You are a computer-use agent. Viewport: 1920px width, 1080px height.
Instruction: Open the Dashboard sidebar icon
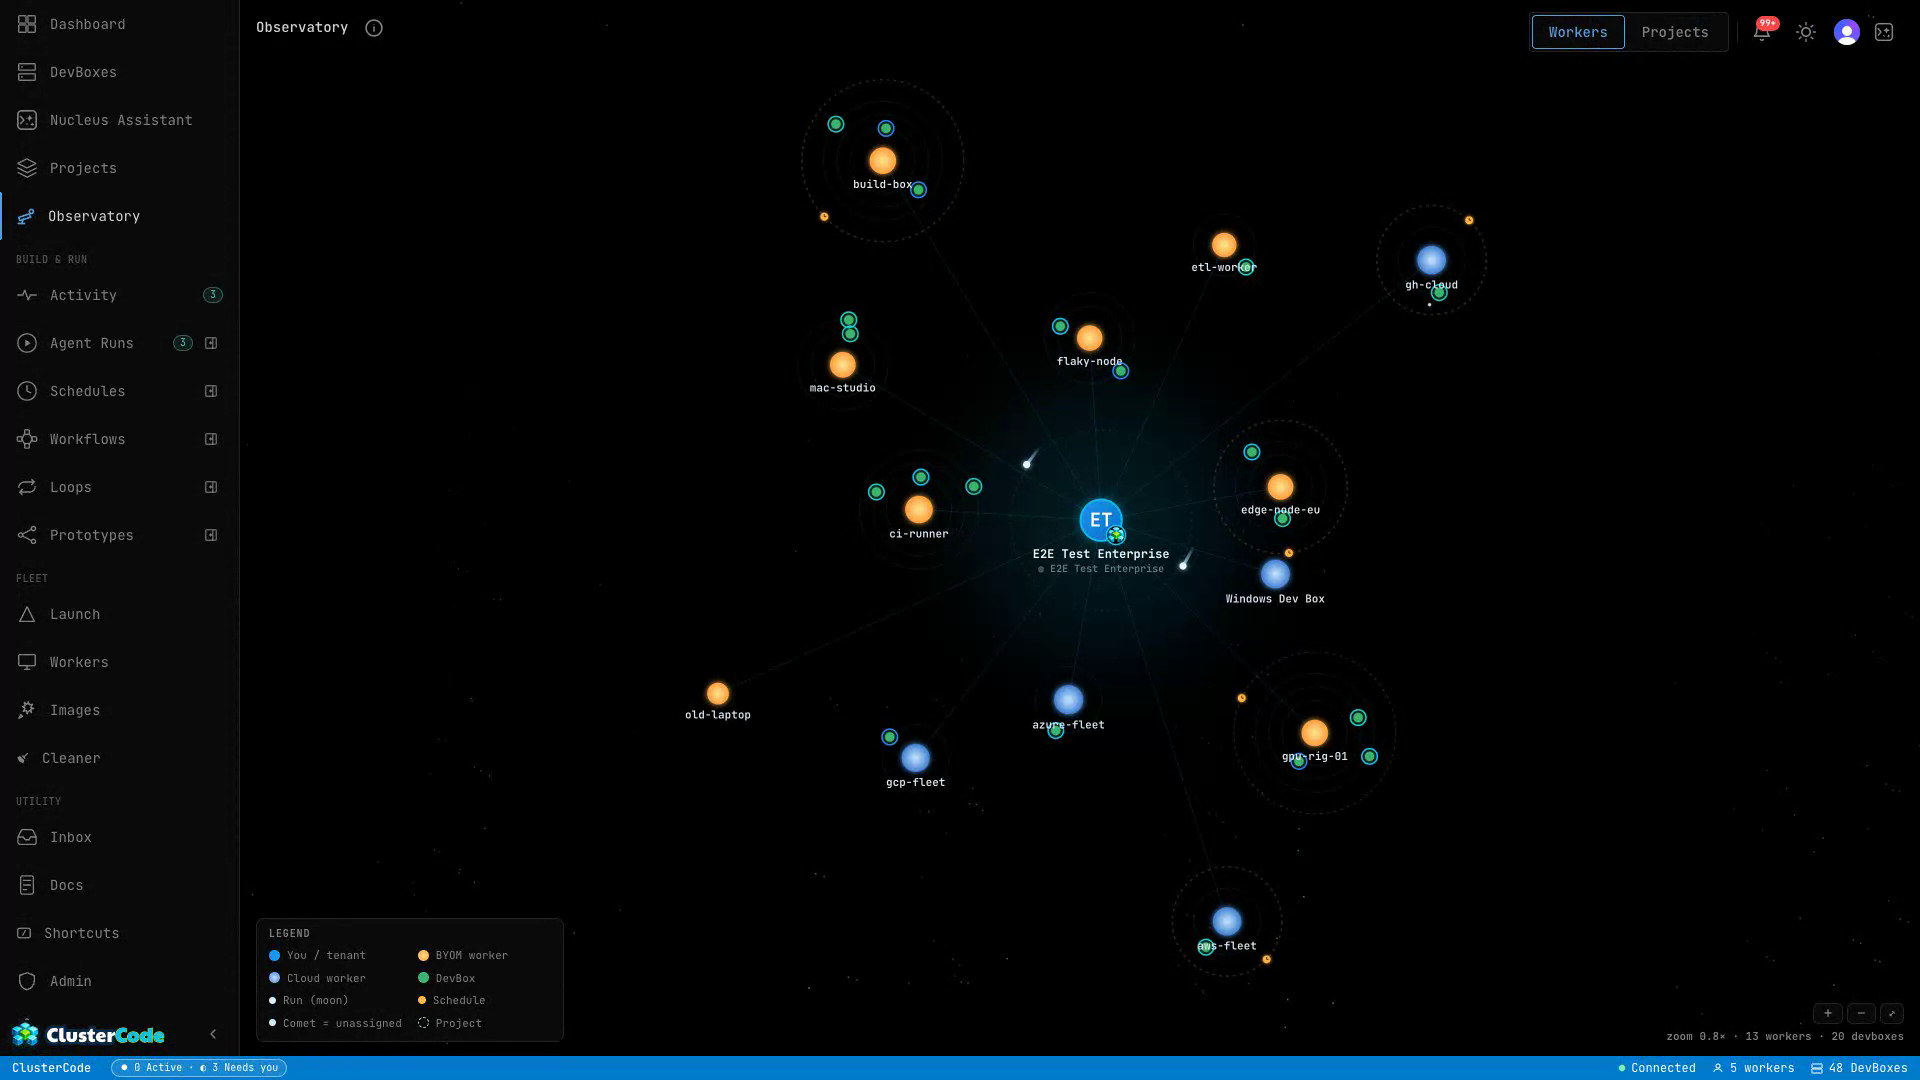27,24
